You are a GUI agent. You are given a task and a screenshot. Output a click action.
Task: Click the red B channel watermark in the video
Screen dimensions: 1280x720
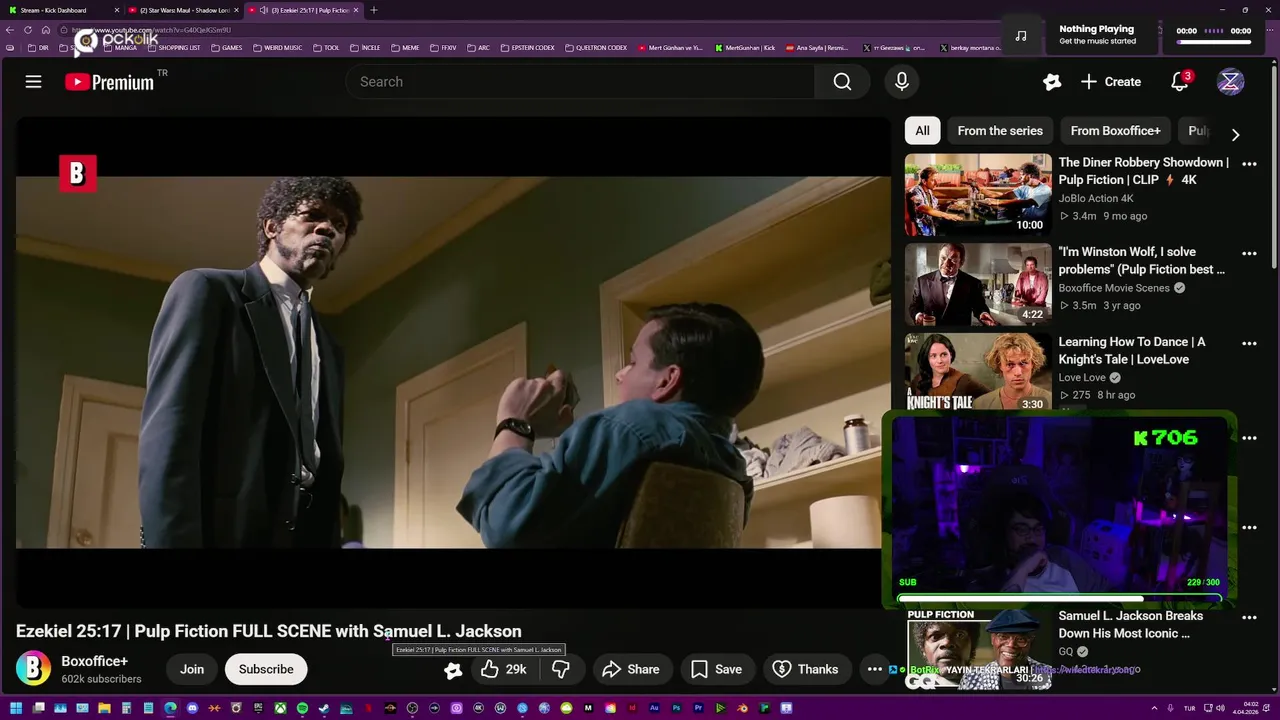coord(77,174)
